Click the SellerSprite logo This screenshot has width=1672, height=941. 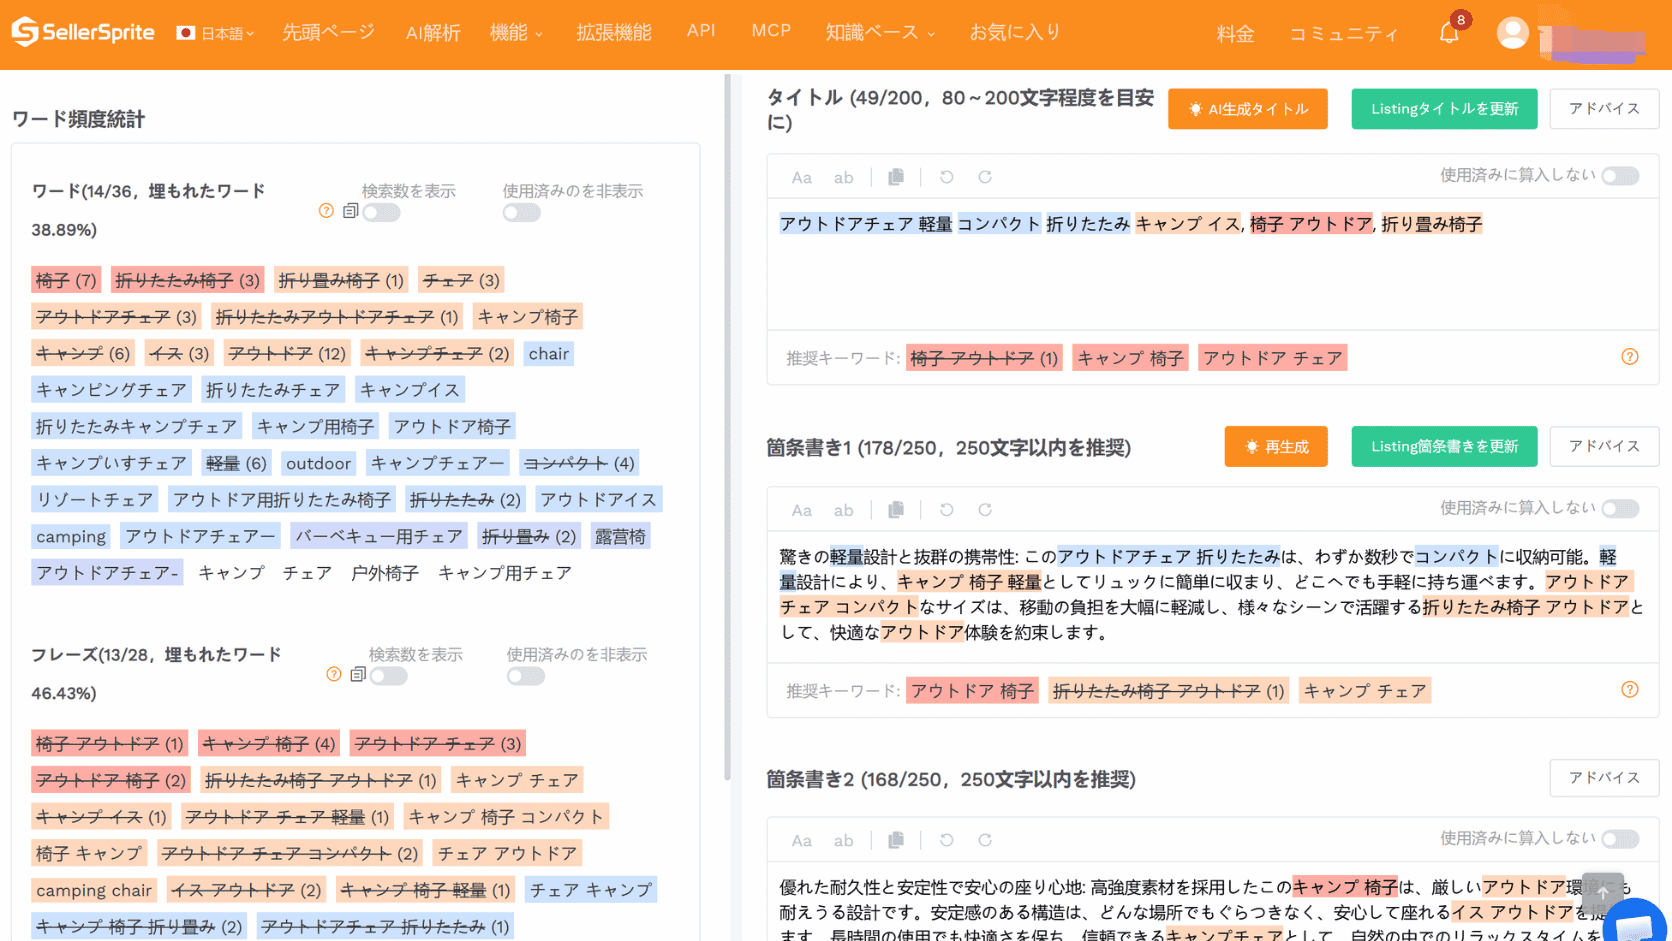point(83,32)
